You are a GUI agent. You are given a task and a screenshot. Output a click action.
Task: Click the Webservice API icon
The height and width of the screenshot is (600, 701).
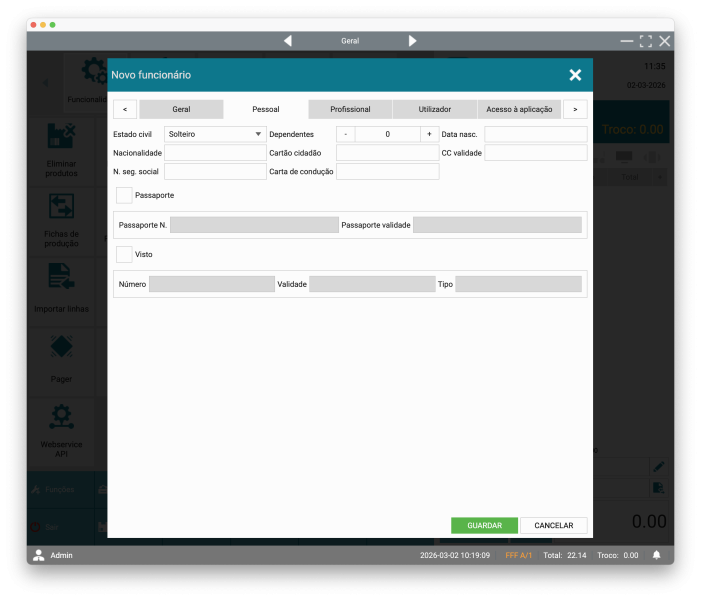click(61, 418)
